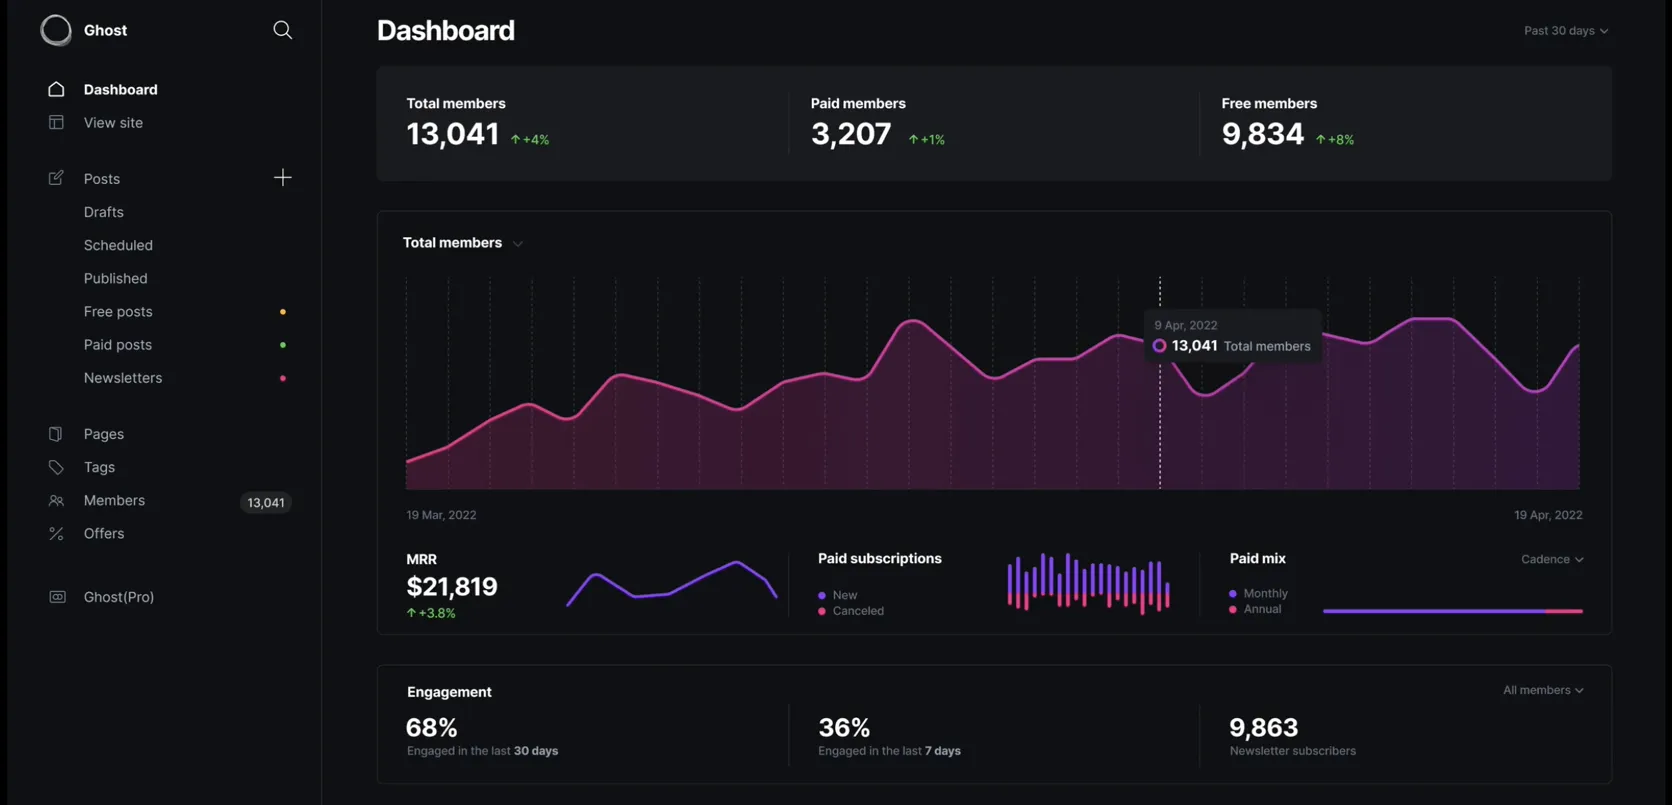
Task: Click the New legend entry
Action: [x=837, y=595]
